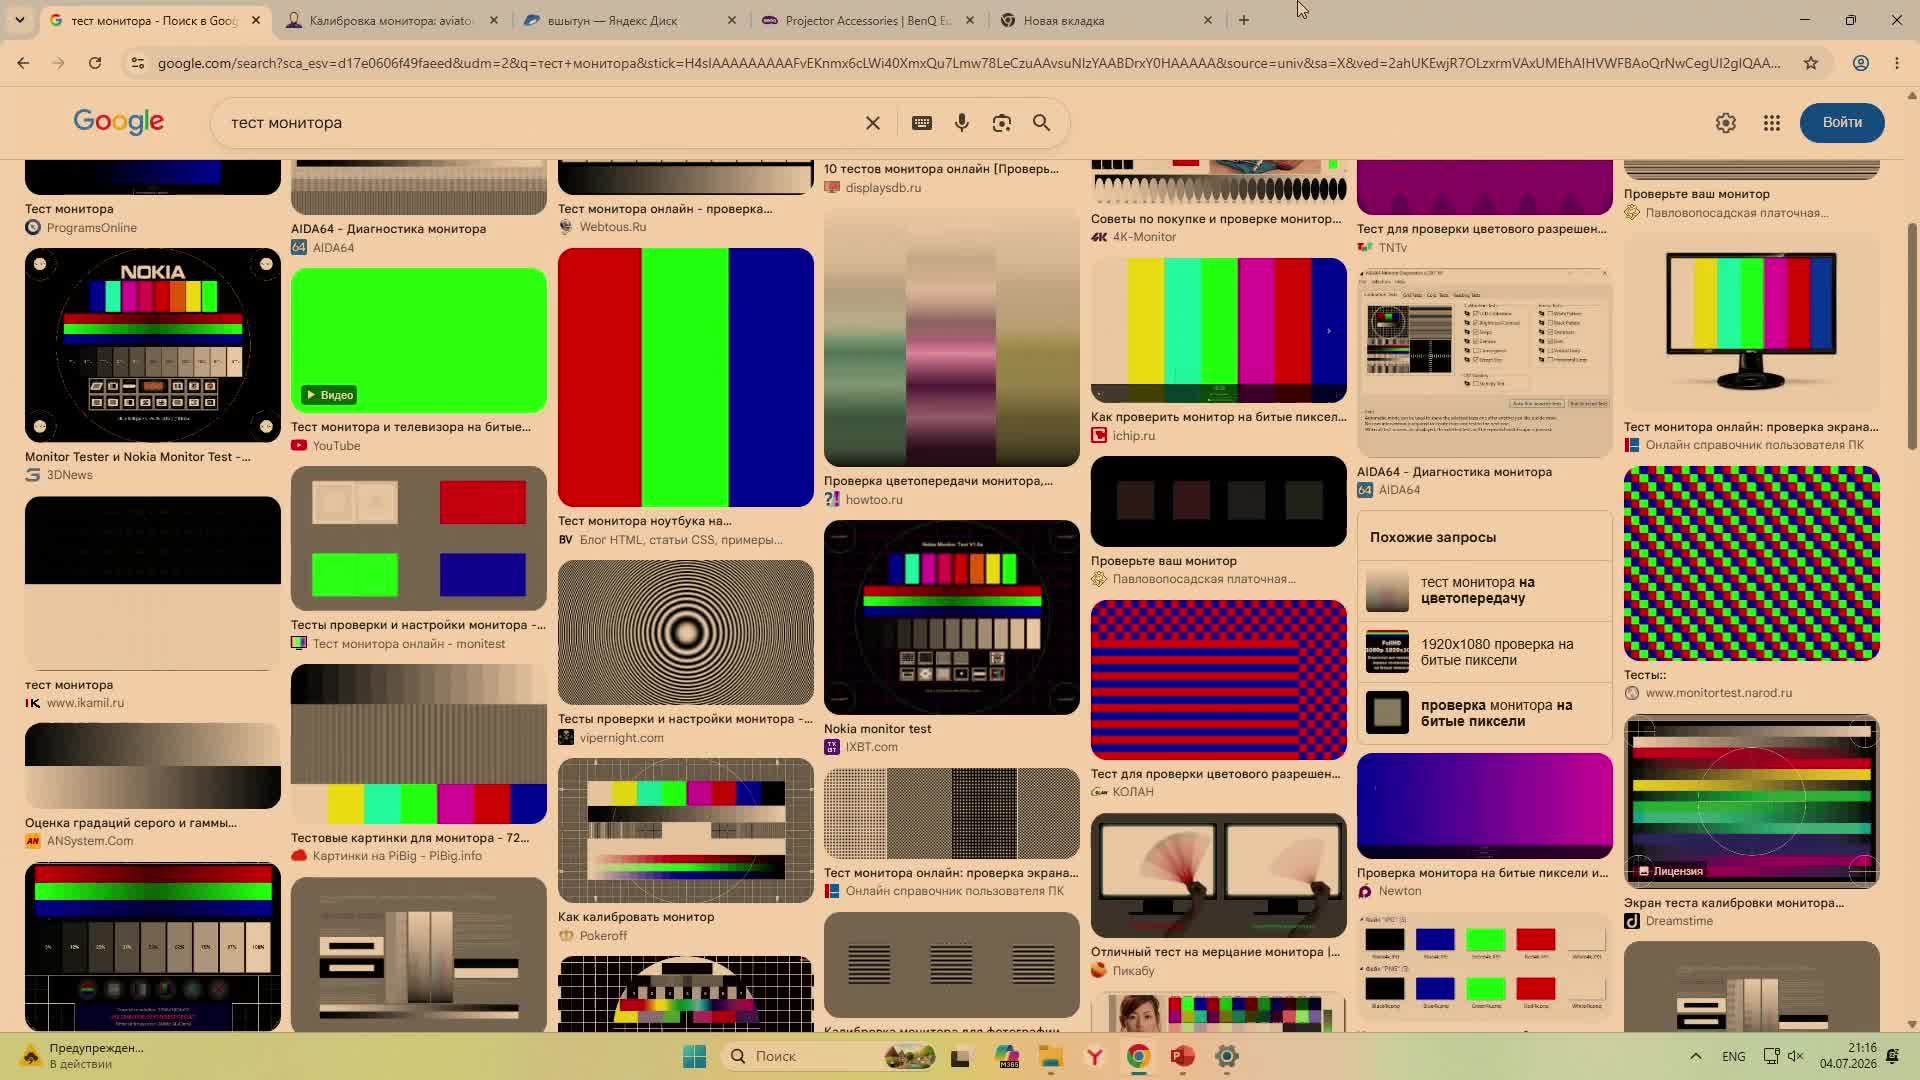Click the Chrome taskbar icon
Viewport: 1920px width, 1080px height.
pyautogui.click(x=1138, y=1056)
